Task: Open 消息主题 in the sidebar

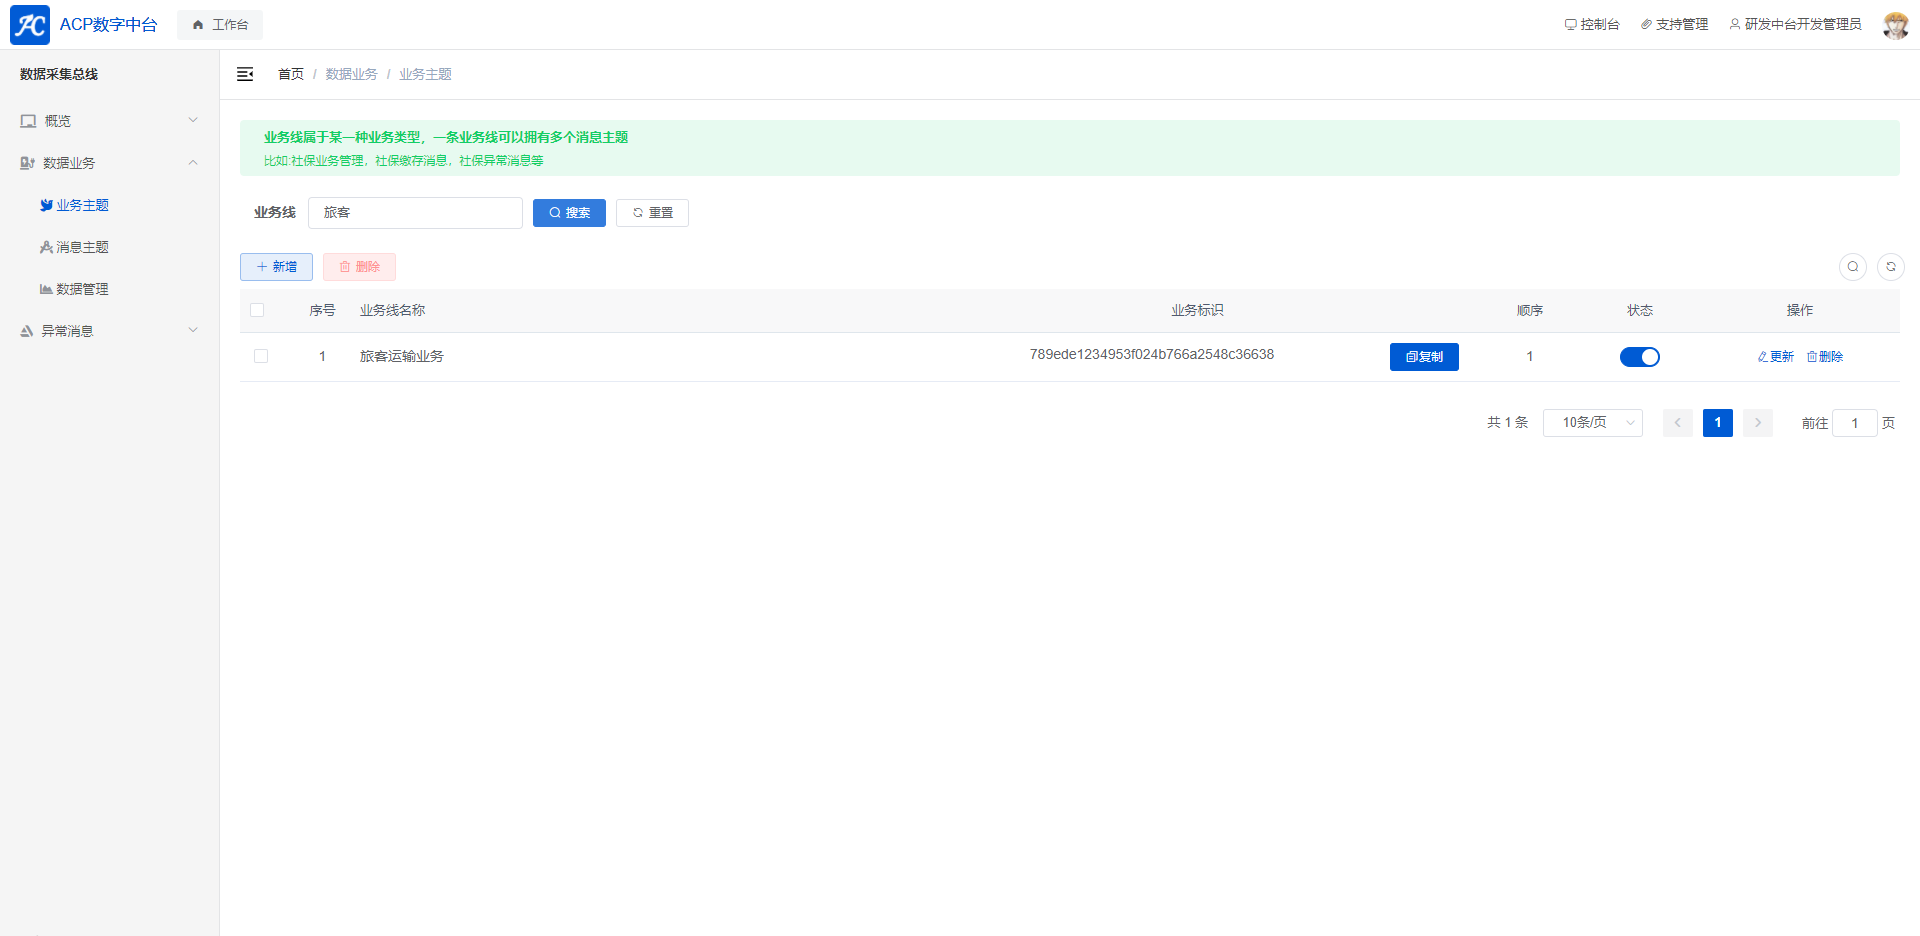Action: coord(82,247)
